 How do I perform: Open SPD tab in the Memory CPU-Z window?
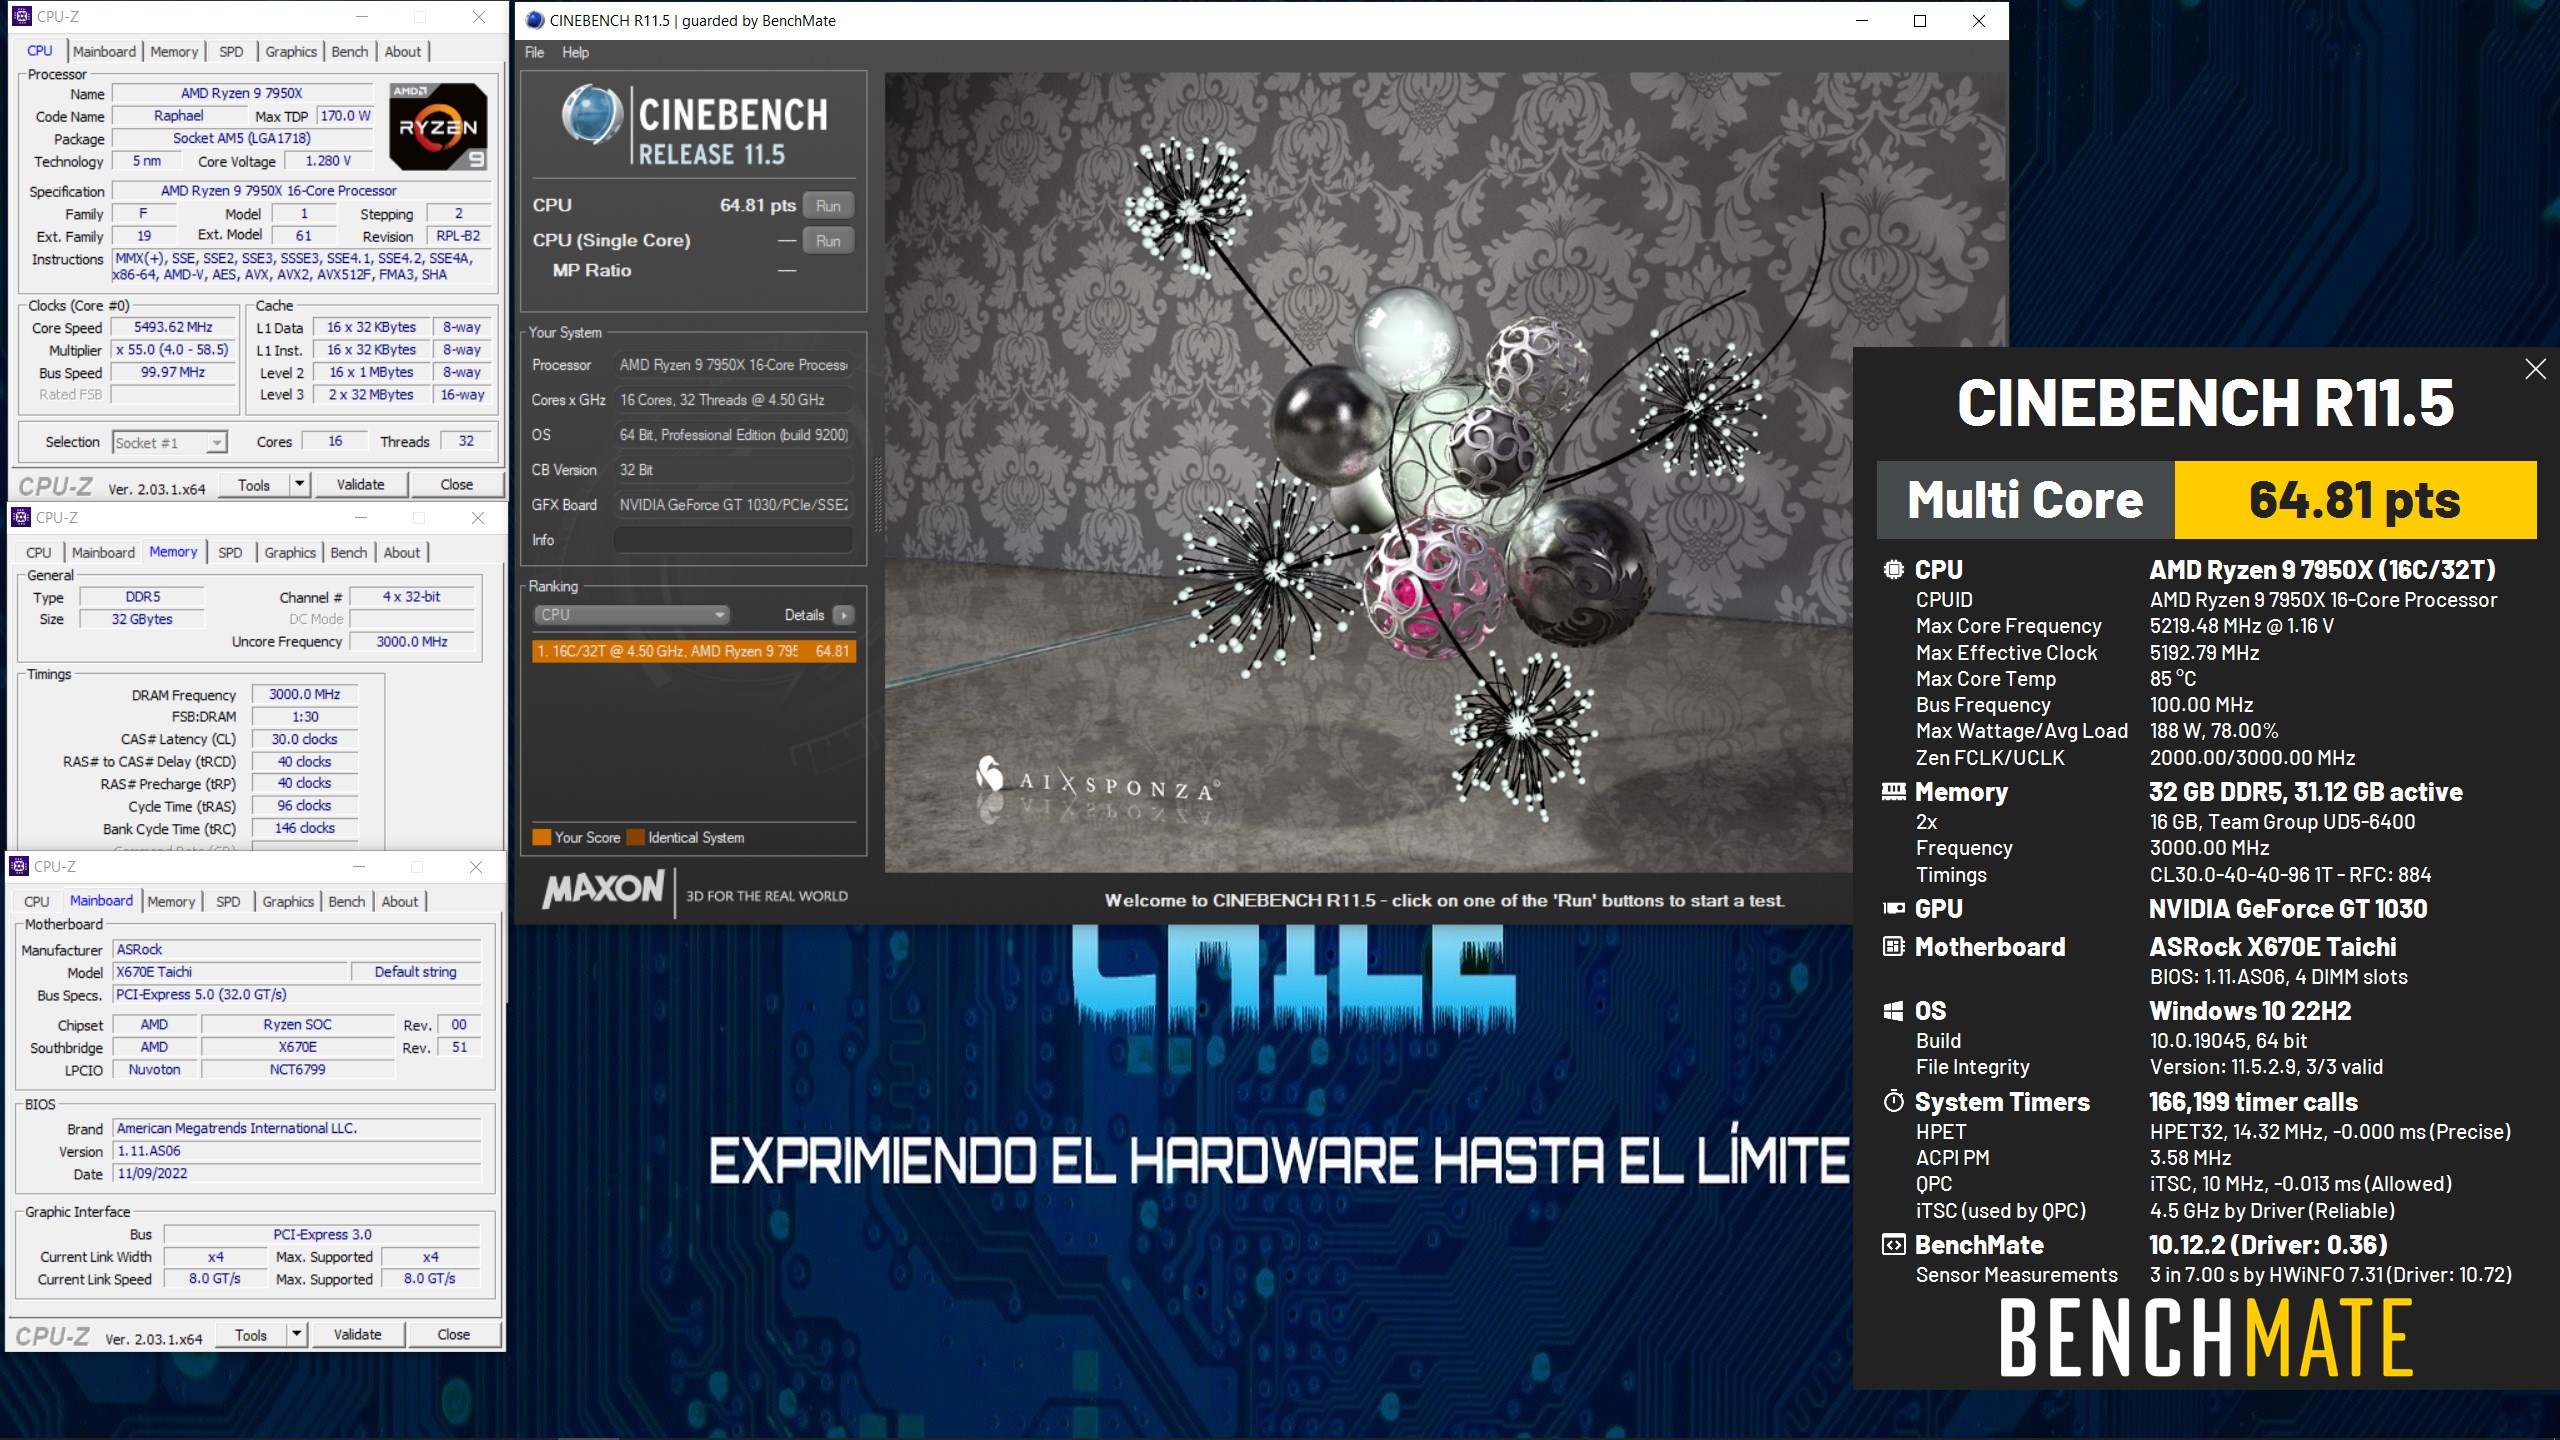click(x=230, y=552)
